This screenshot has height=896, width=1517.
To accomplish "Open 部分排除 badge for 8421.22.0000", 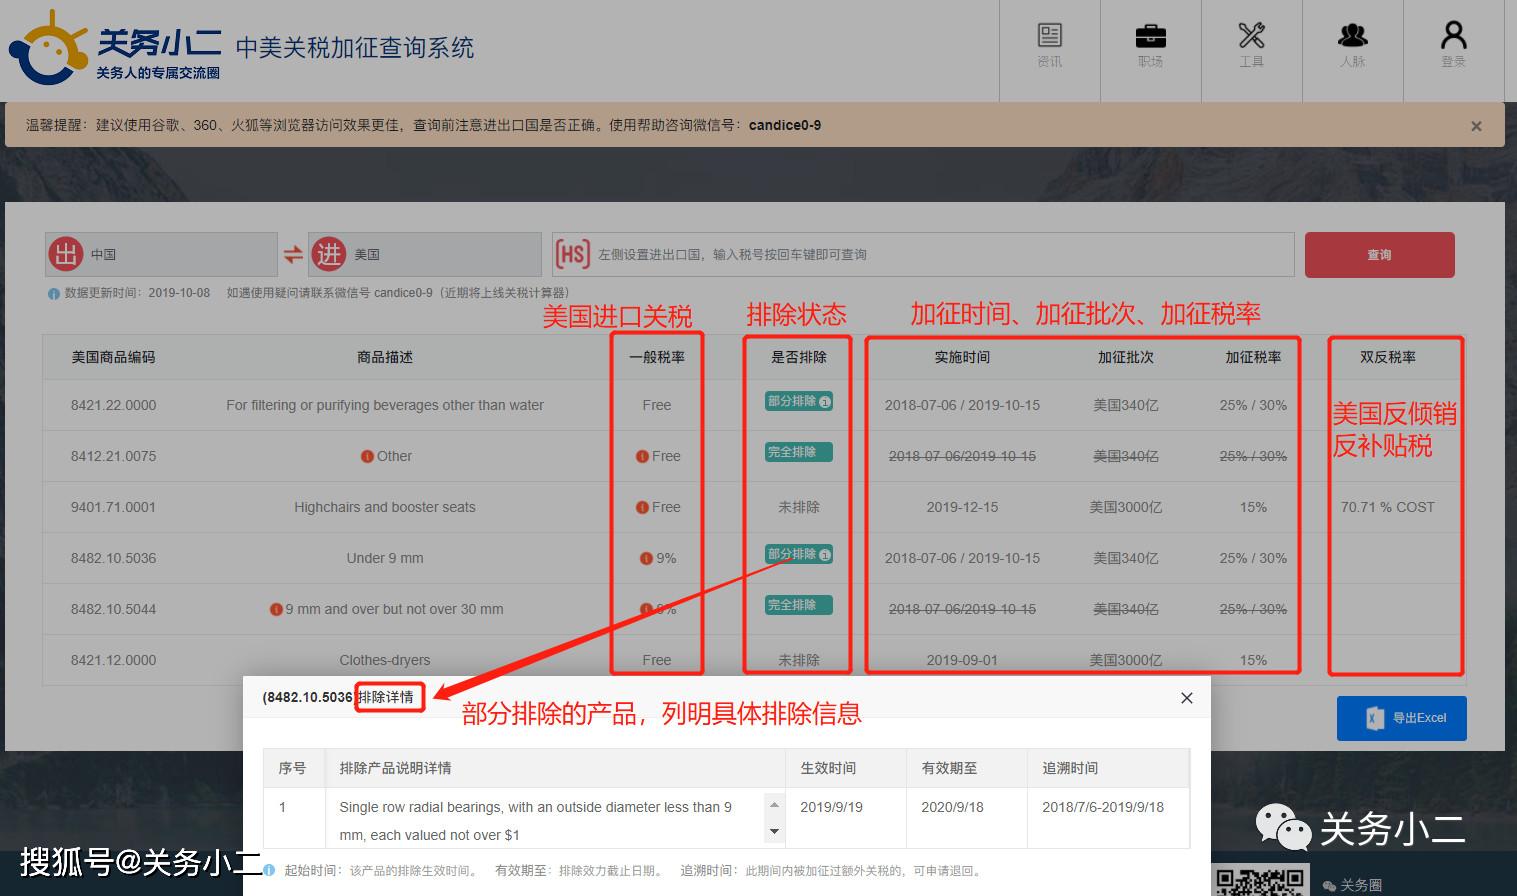I will click(799, 401).
